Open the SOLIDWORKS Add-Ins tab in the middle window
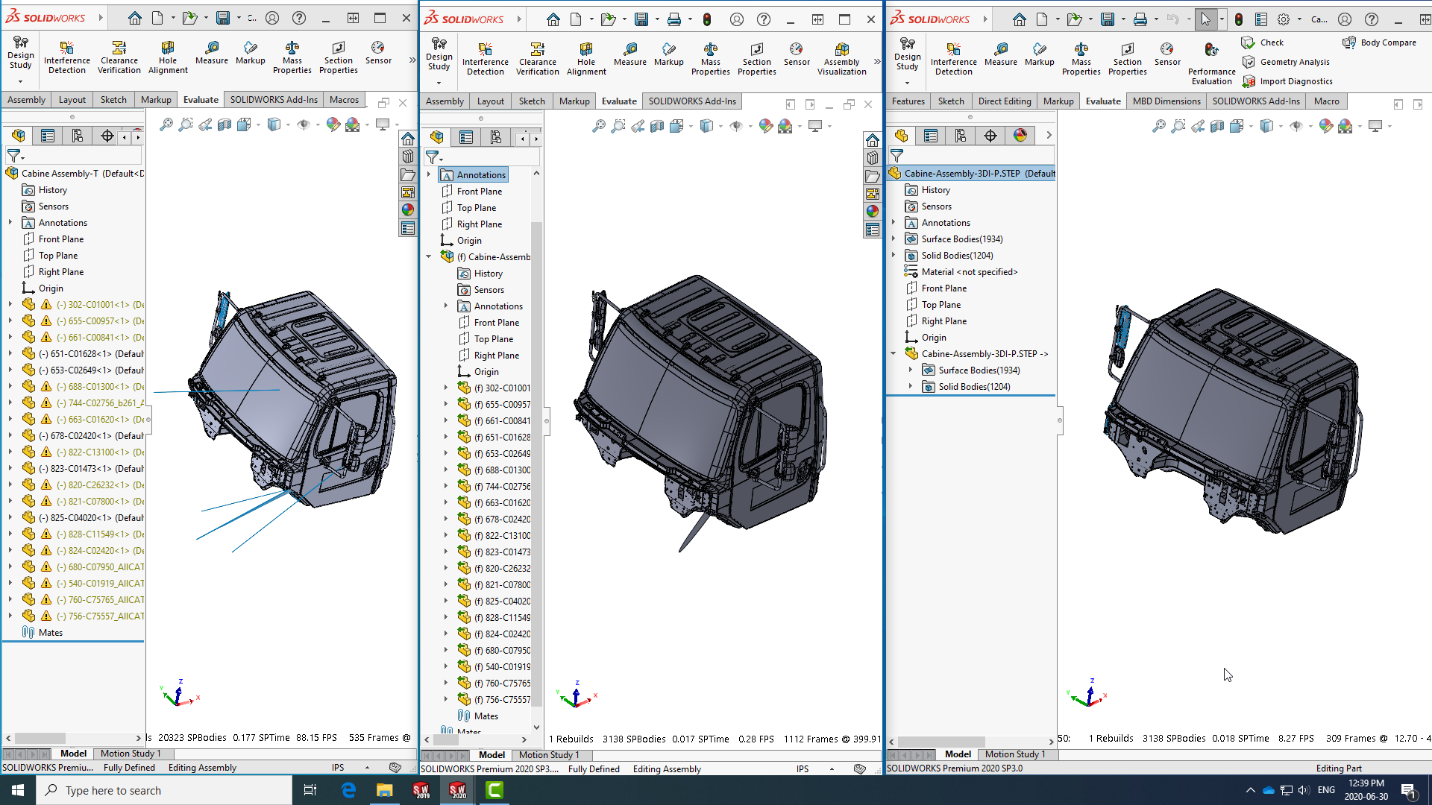 (692, 101)
